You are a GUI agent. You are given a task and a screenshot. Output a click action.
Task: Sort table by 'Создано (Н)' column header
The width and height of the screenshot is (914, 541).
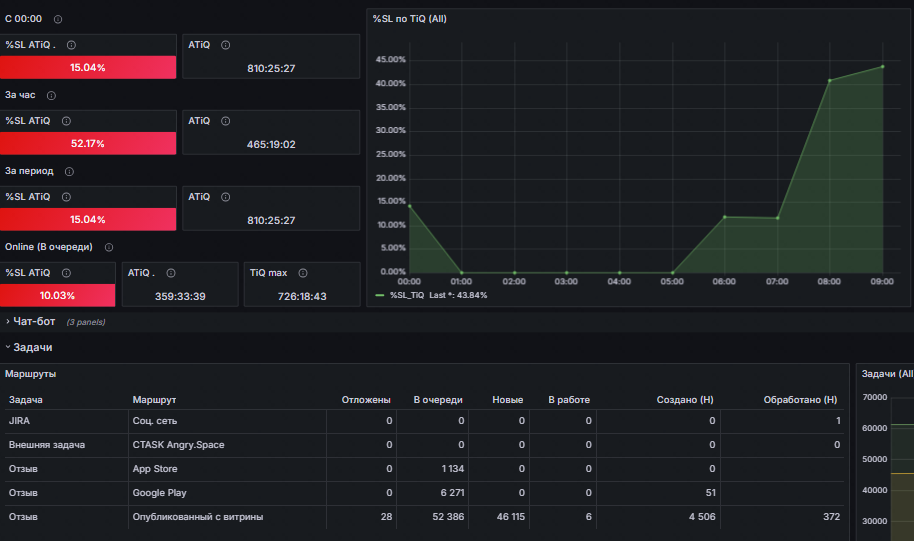[x=685, y=400]
